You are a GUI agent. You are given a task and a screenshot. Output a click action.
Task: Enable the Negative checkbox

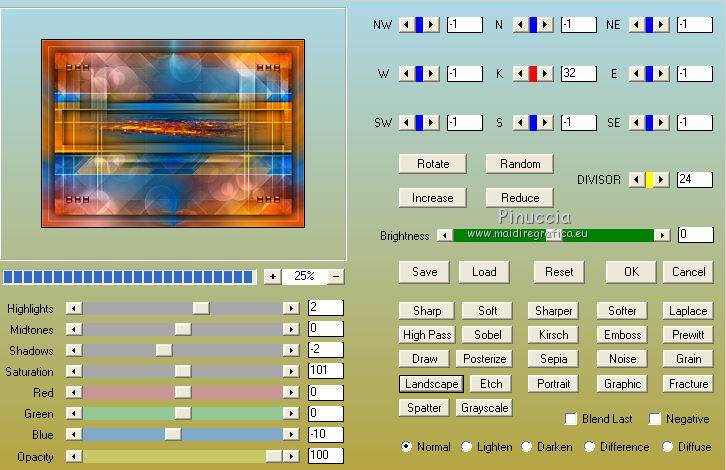point(654,419)
